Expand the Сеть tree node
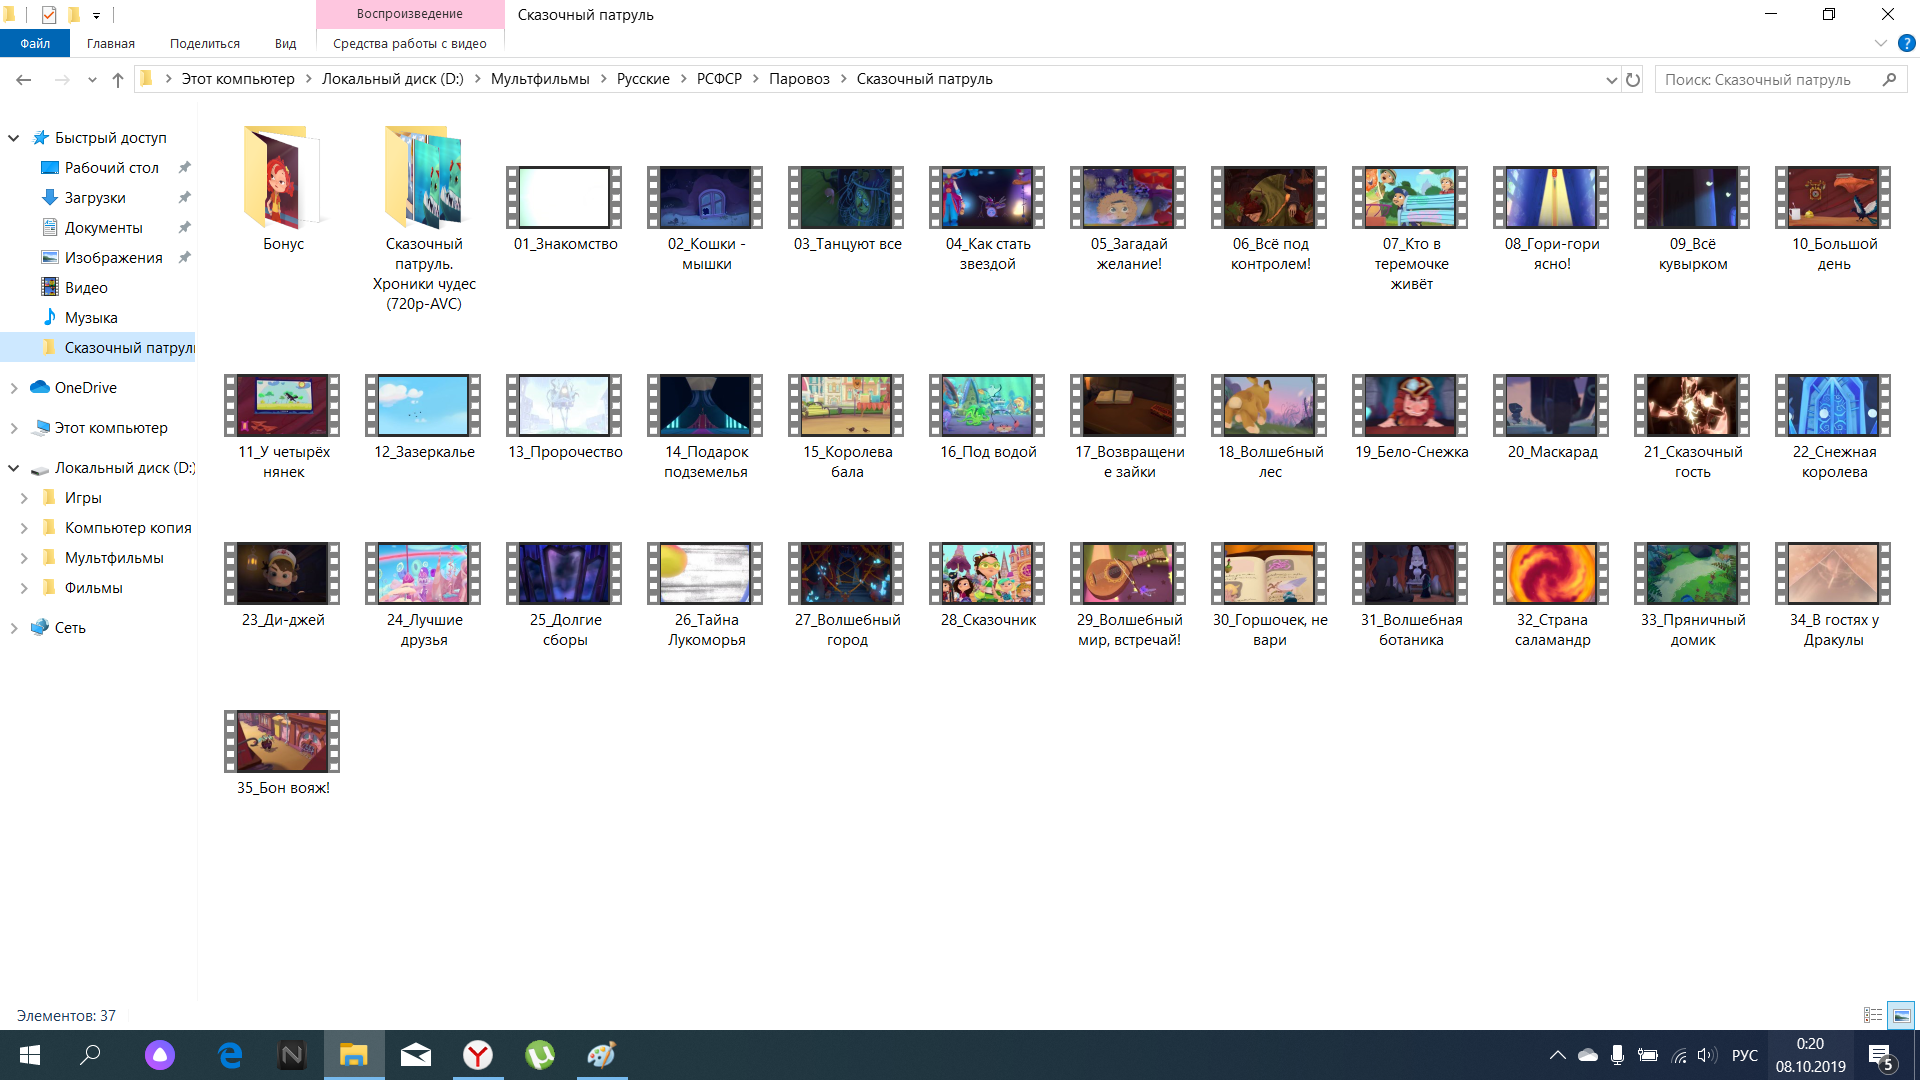Screen dimensions: 1920x1080 pos(14,628)
